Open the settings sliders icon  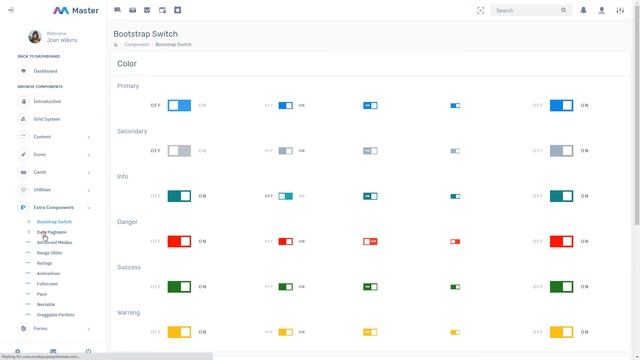coord(620,11)
